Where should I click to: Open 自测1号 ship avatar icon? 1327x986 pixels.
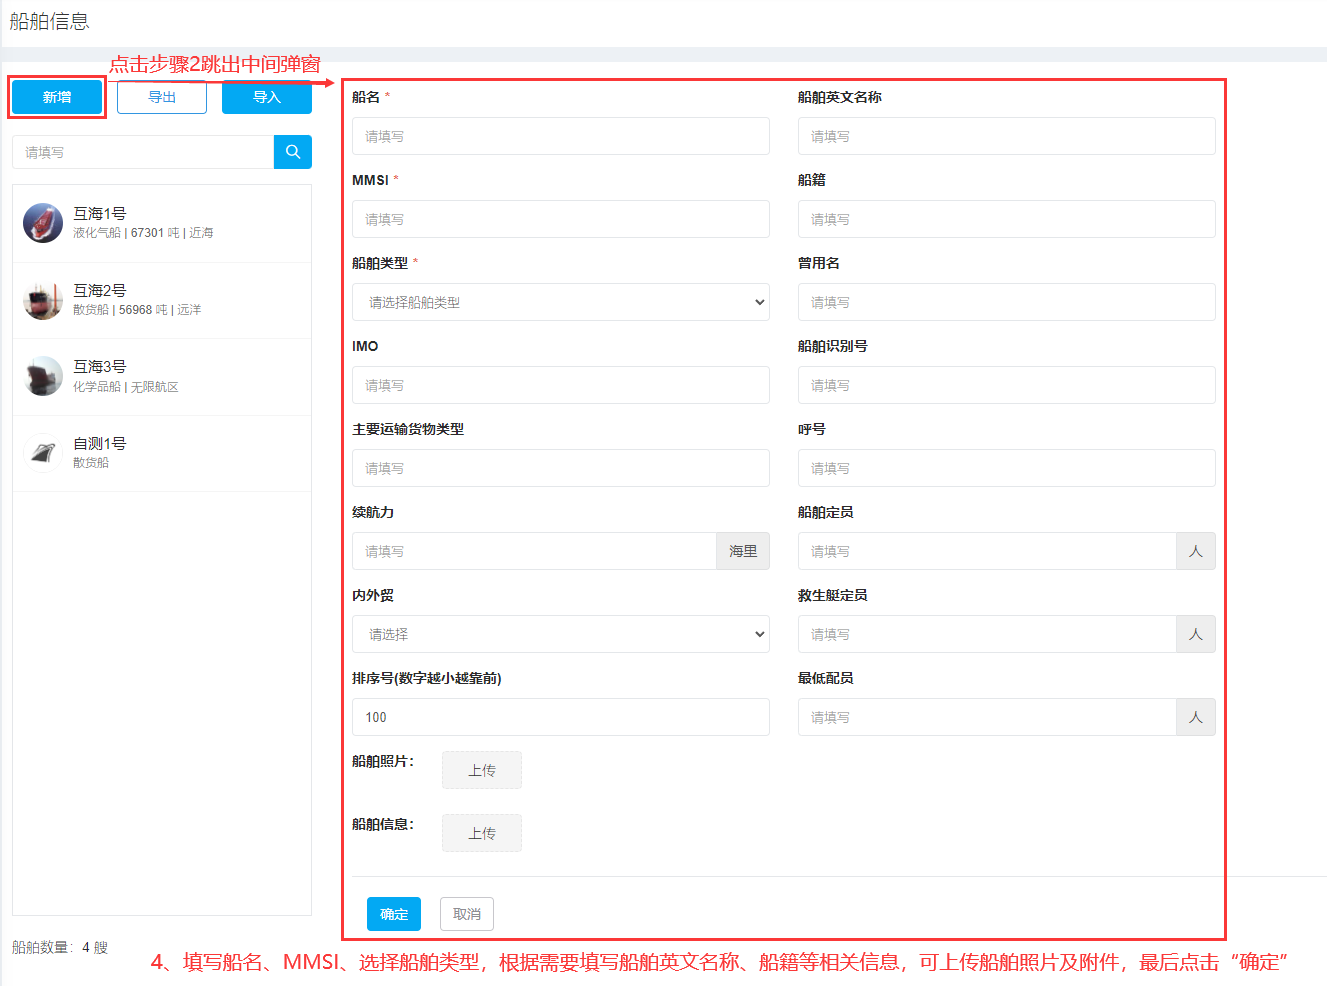[x=43, y=453]
